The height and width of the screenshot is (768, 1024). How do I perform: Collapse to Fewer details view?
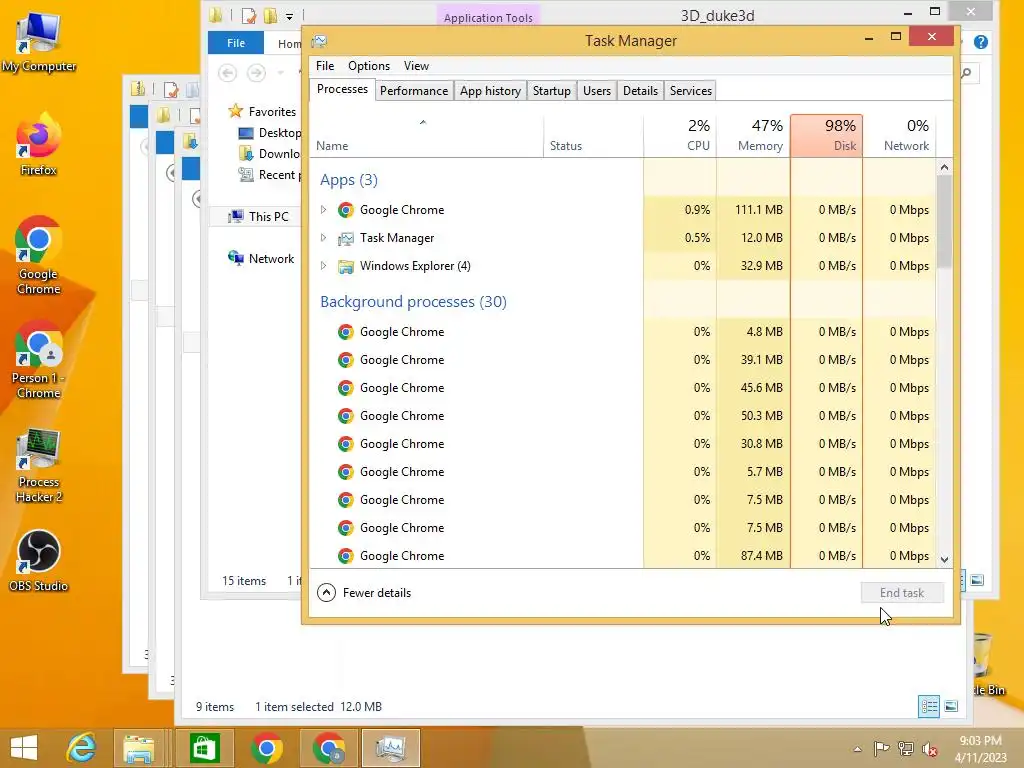[364, 592]
